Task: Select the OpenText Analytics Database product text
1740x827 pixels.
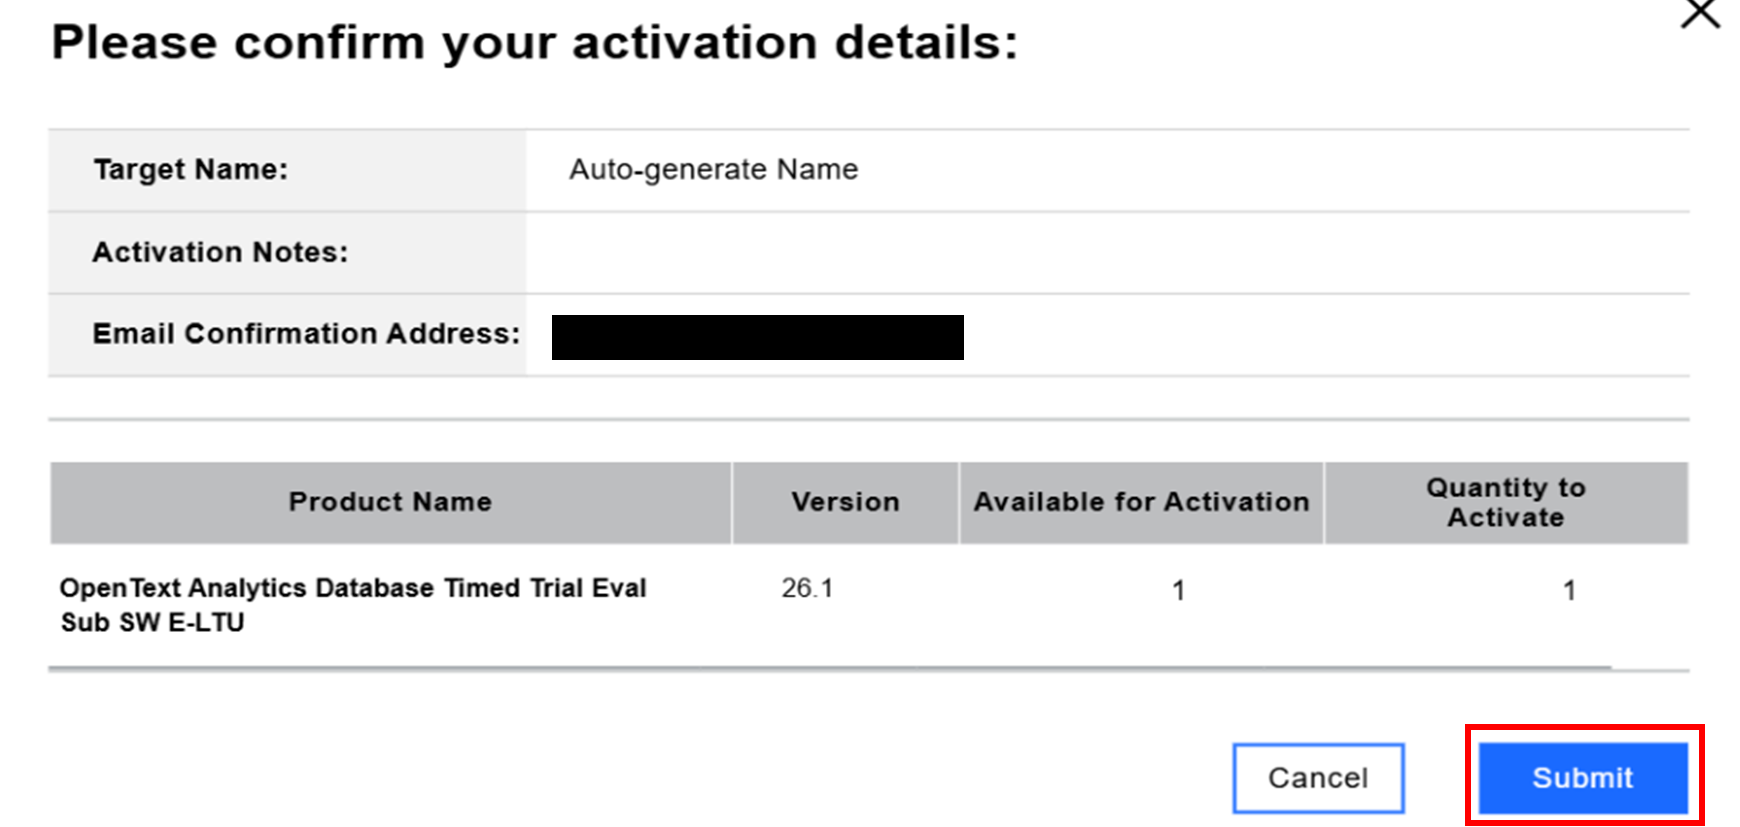Action: pos(353,588)
